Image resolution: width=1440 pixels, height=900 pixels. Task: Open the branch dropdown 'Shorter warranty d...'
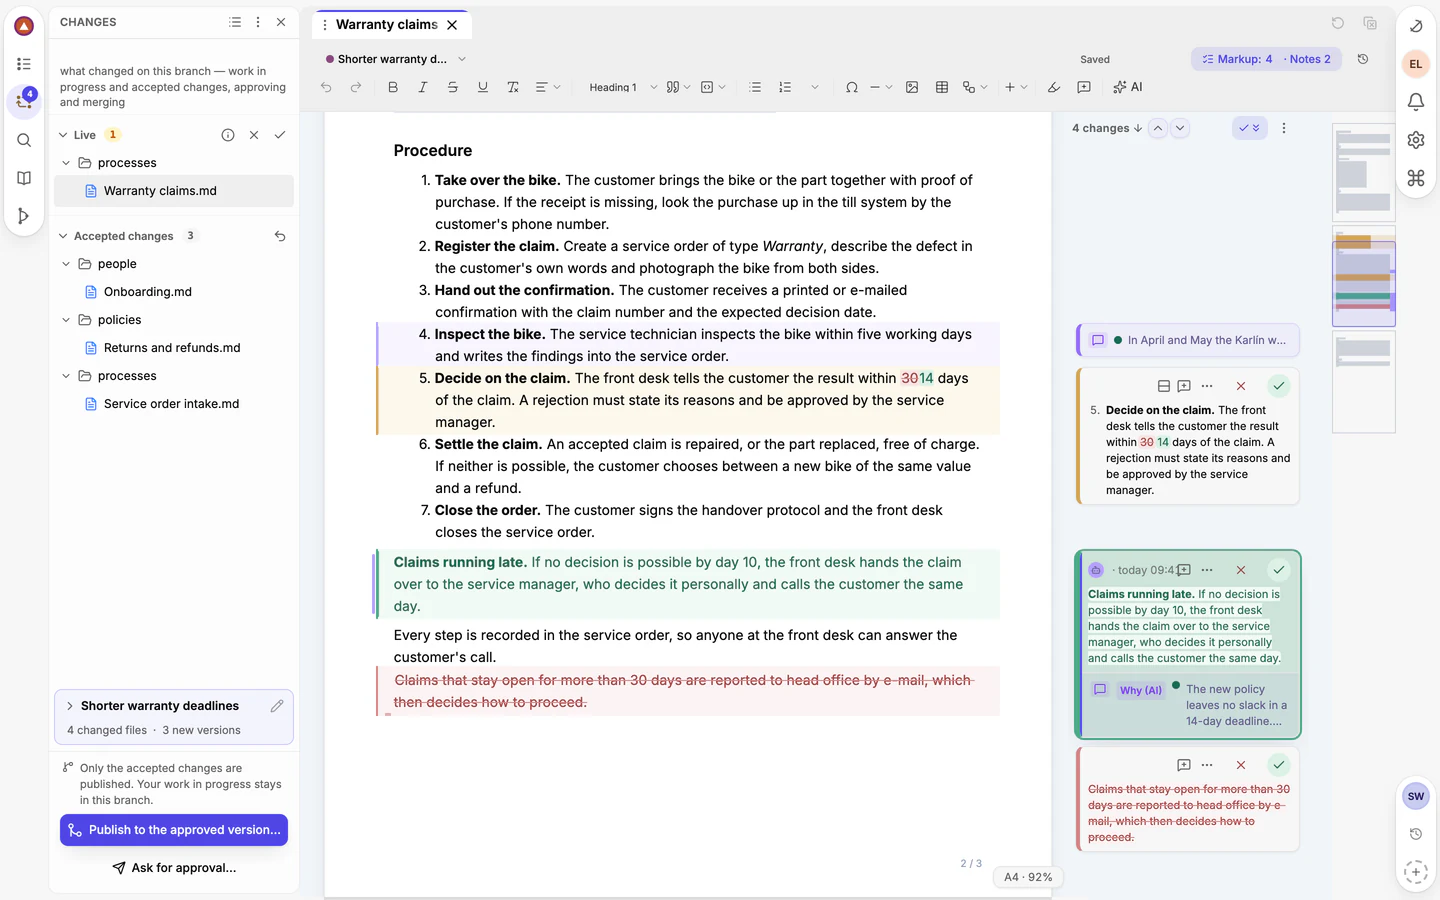coord(396,59)
